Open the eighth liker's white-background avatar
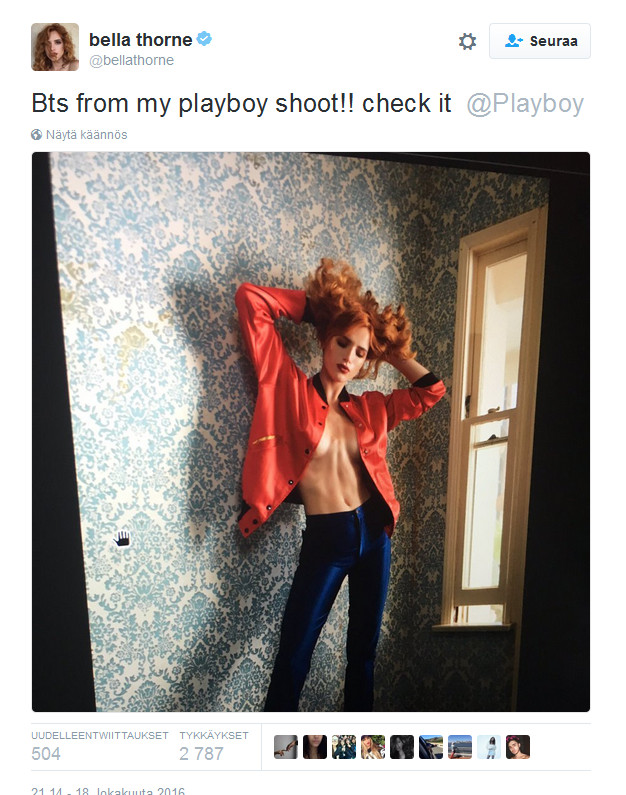626x795 pixels. (489, 747)
